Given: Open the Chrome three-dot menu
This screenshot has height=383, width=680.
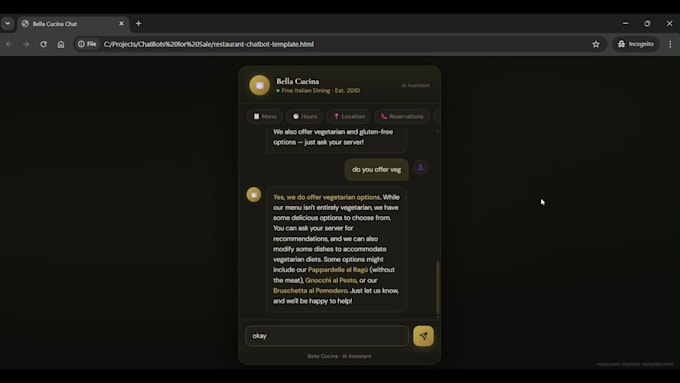Looking at the screenshot, I should point(670,44).
